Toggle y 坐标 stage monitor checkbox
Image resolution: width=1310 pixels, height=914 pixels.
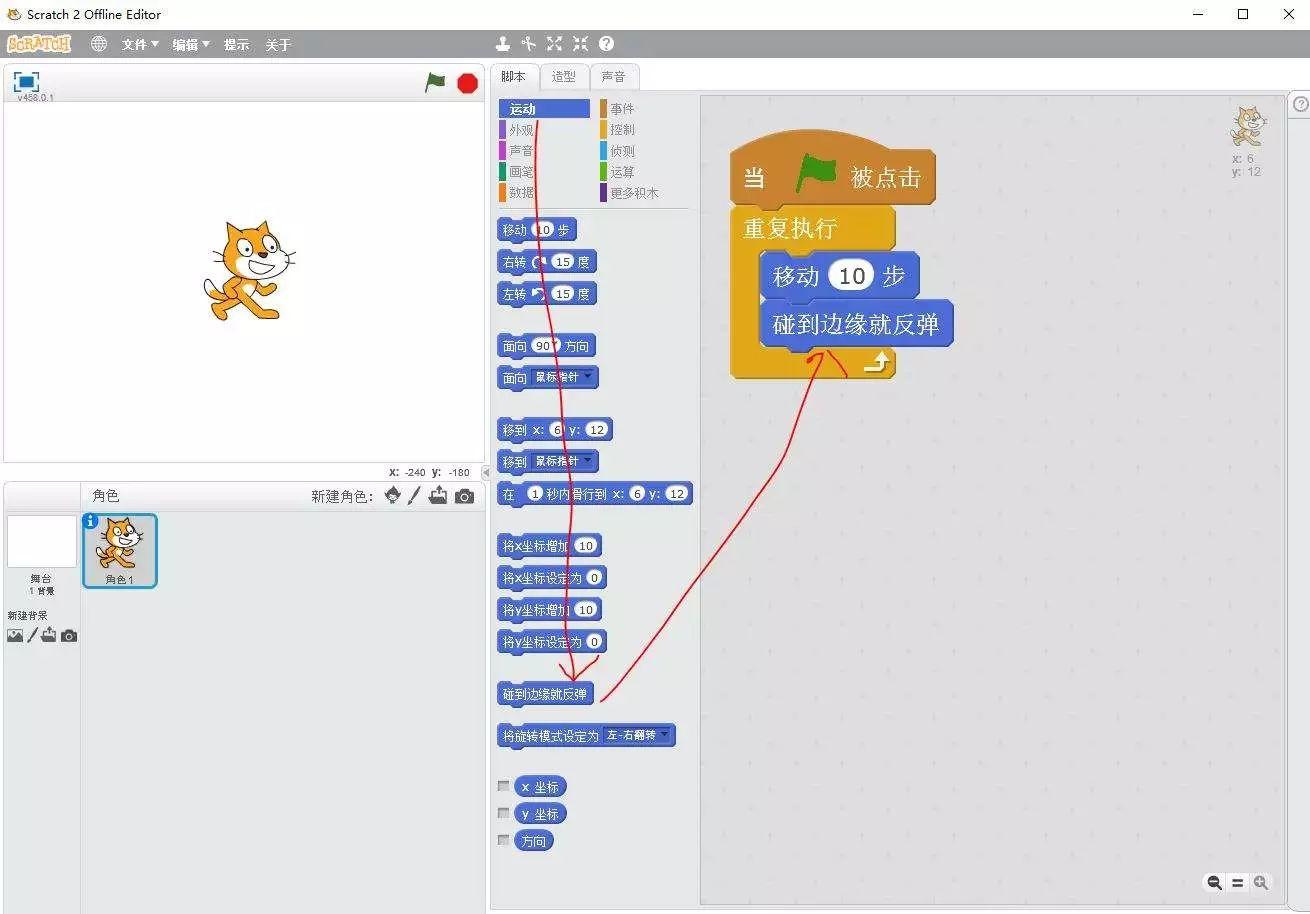(503, 813)
